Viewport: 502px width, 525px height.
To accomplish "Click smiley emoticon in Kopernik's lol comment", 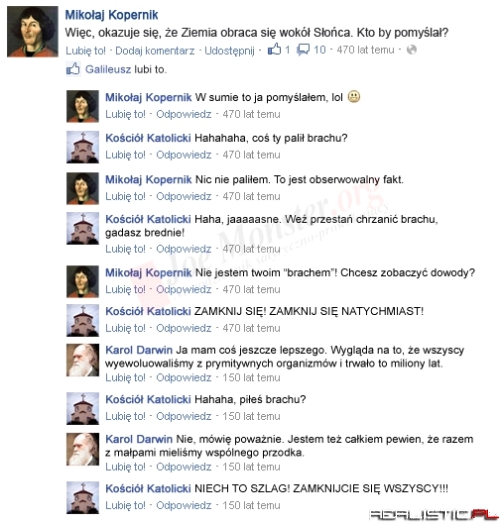I will 354,96.
